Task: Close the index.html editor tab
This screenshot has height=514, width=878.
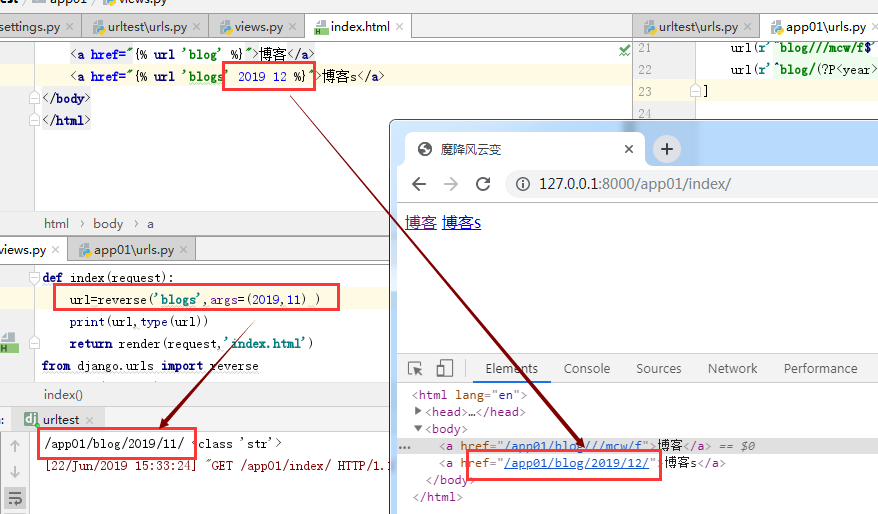Action: (399, 26)
